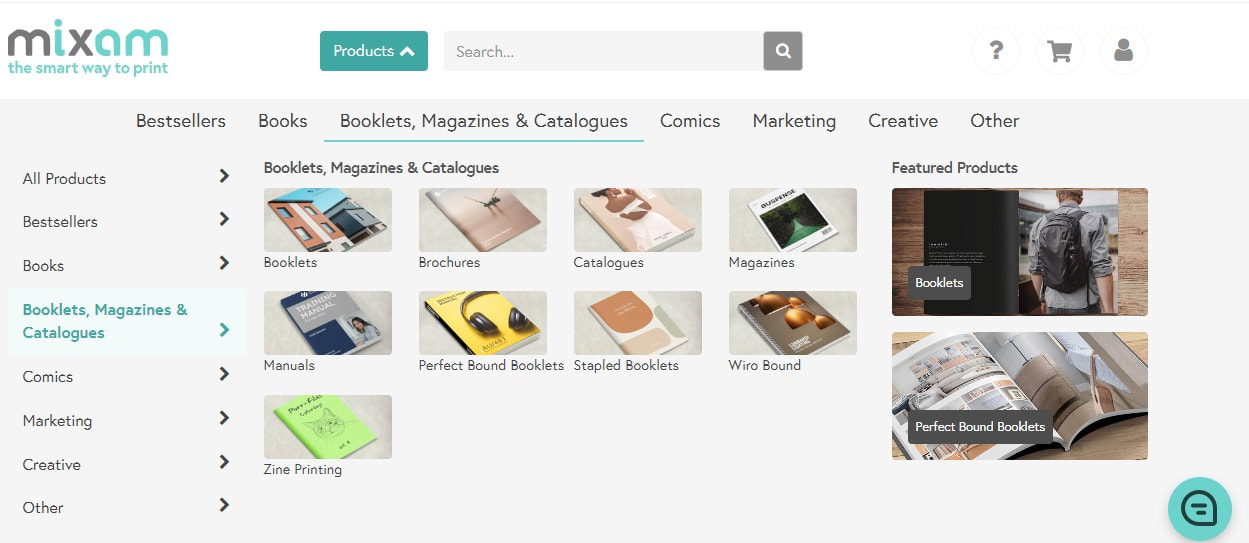Expand Creative chevron in sidebar
The width and height of the screenshot is (1249, 543).
[224, 462]
